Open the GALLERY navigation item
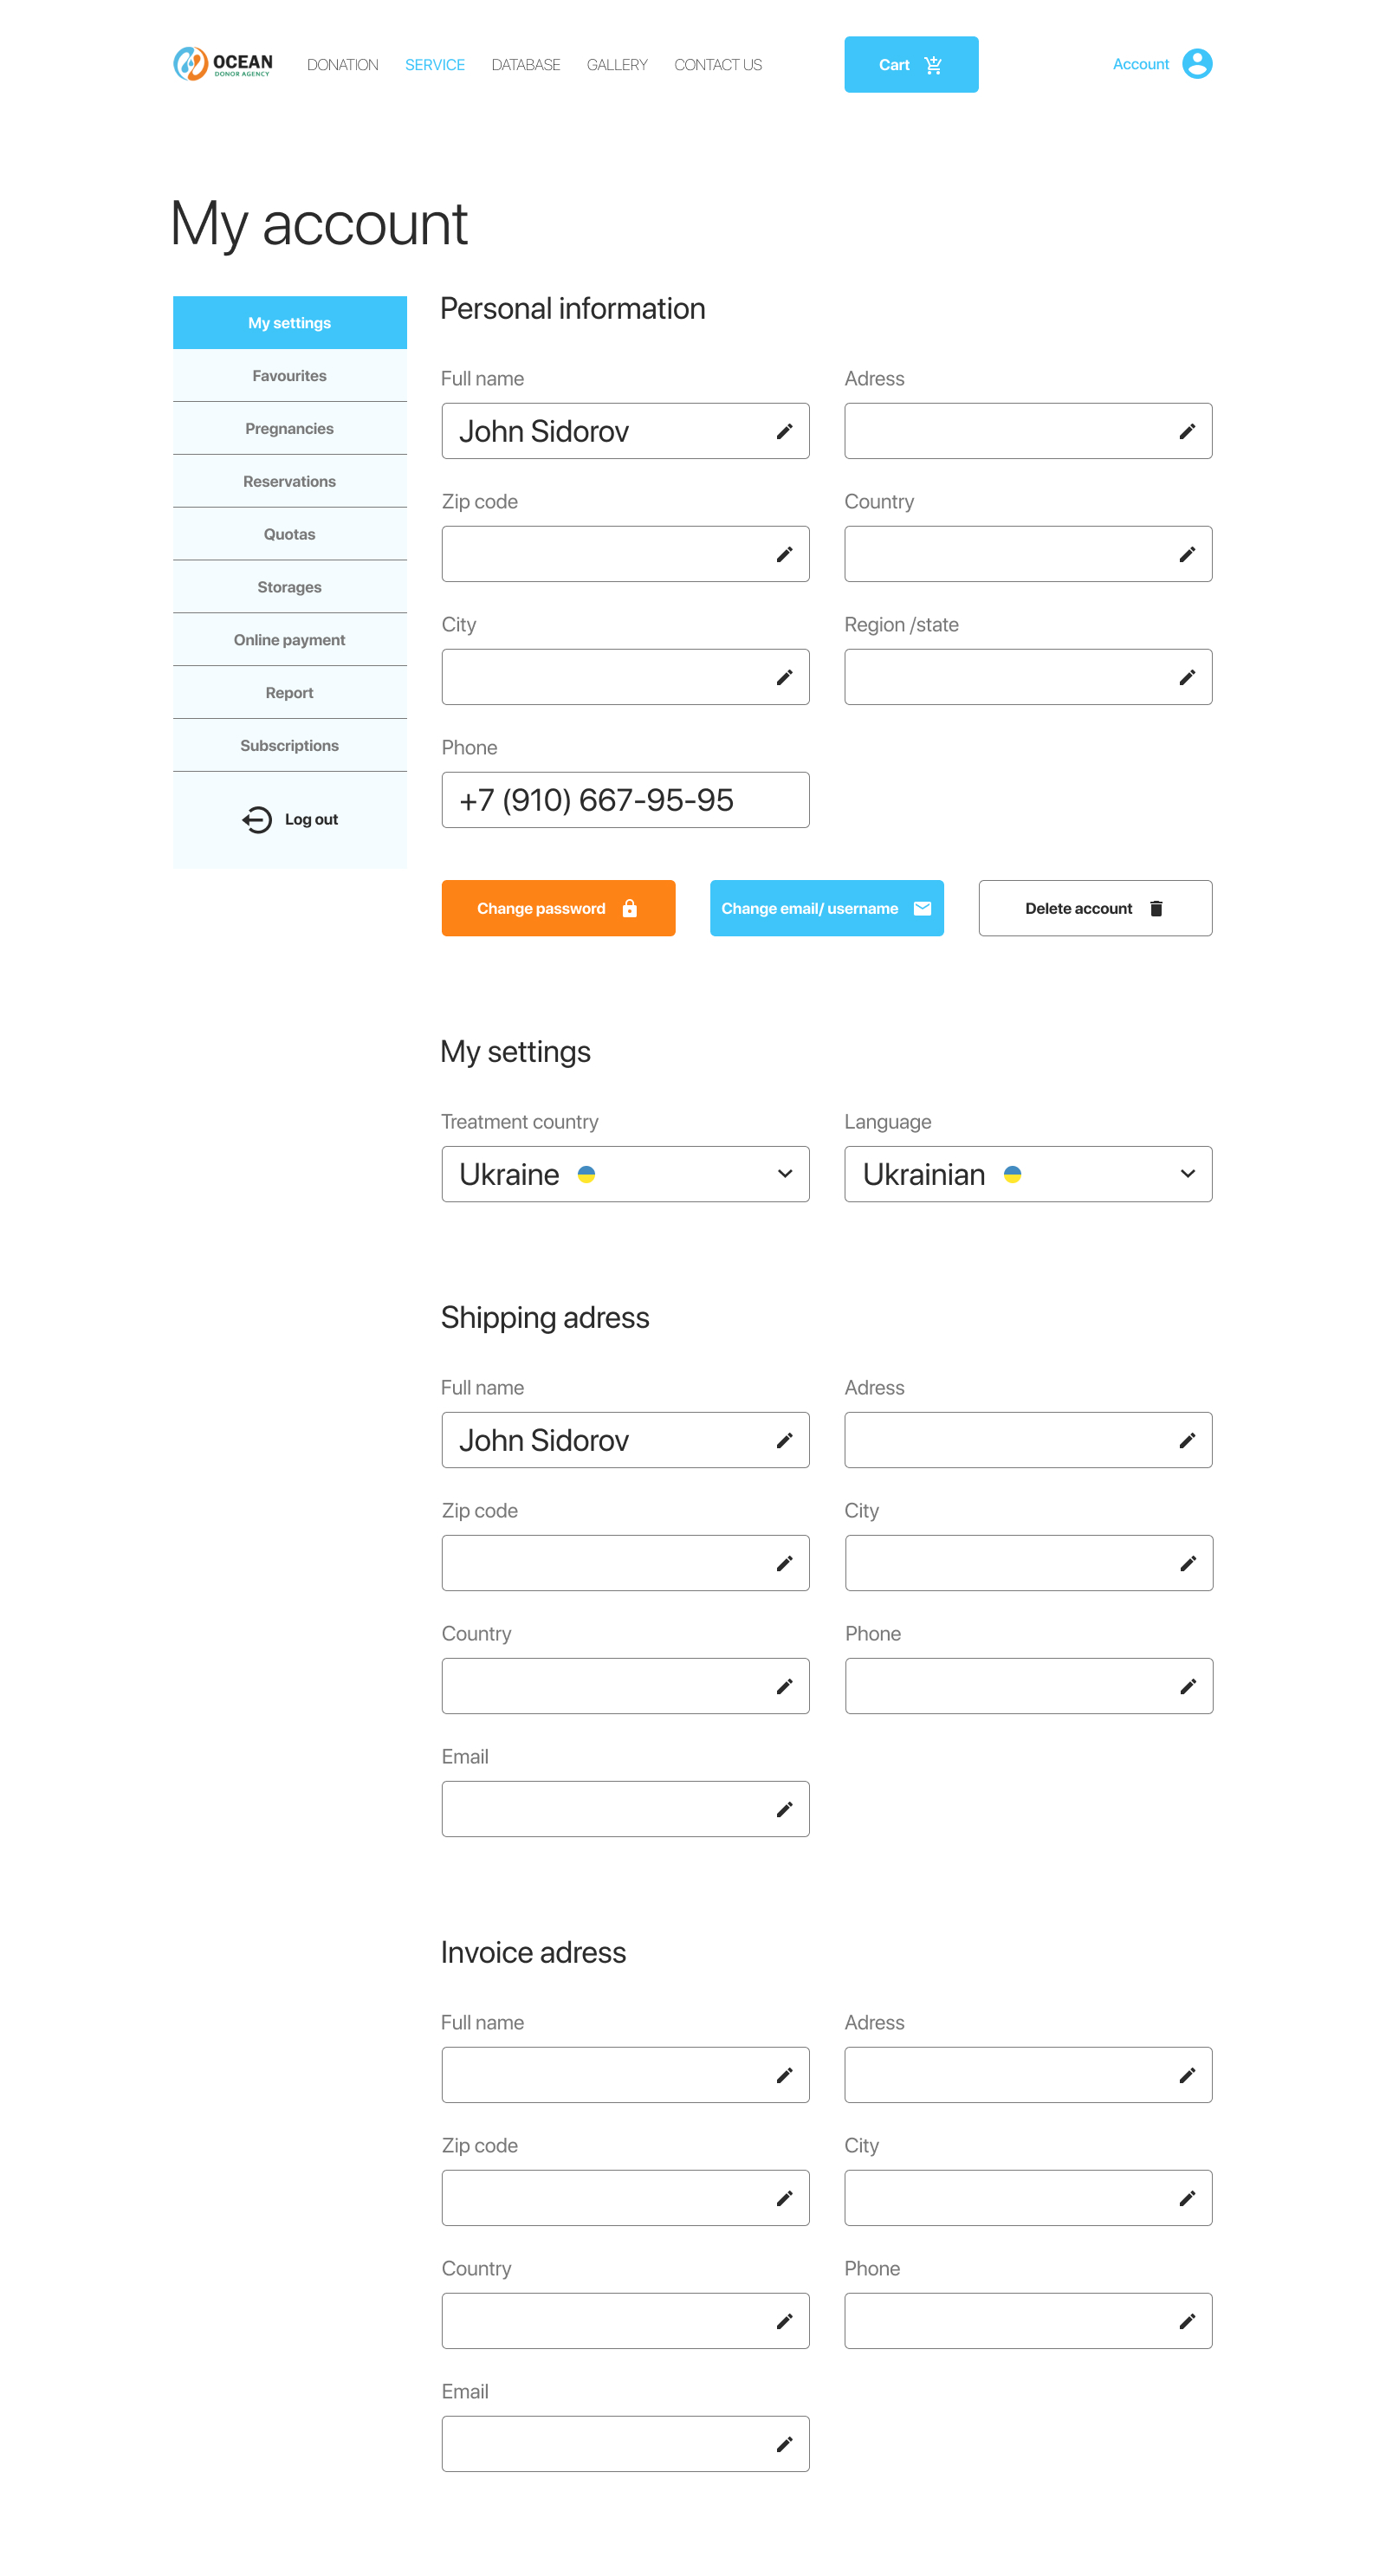The height and width of the screenshot is (2576, 1386). 616,65
